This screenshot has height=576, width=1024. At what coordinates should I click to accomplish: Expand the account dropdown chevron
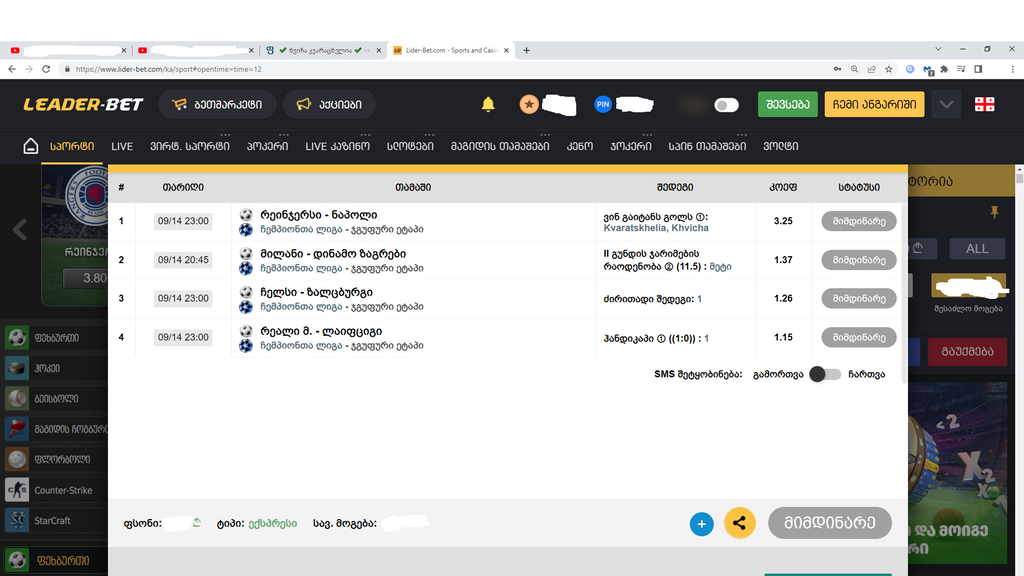point(946,104)
